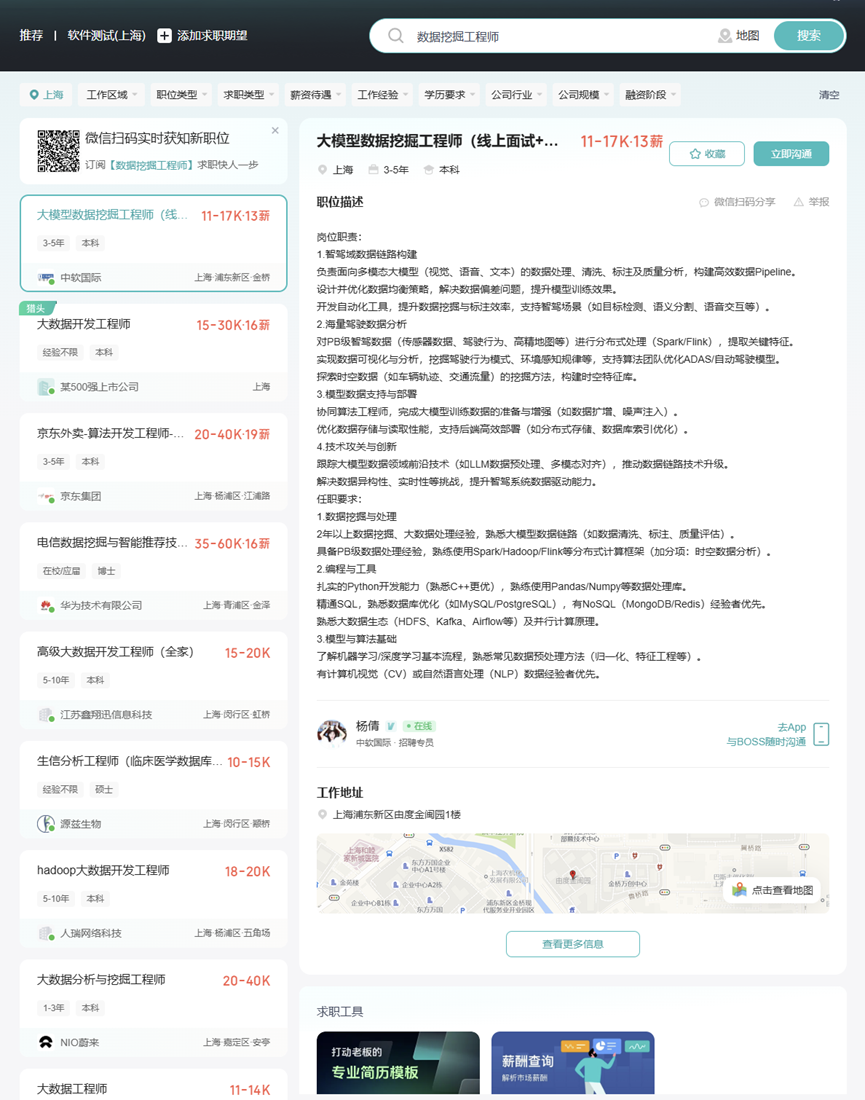The height and width of the screenshot is (1100, 865).
Task: Click the plus icon to add job expectation
Action: tap(164, 36)
